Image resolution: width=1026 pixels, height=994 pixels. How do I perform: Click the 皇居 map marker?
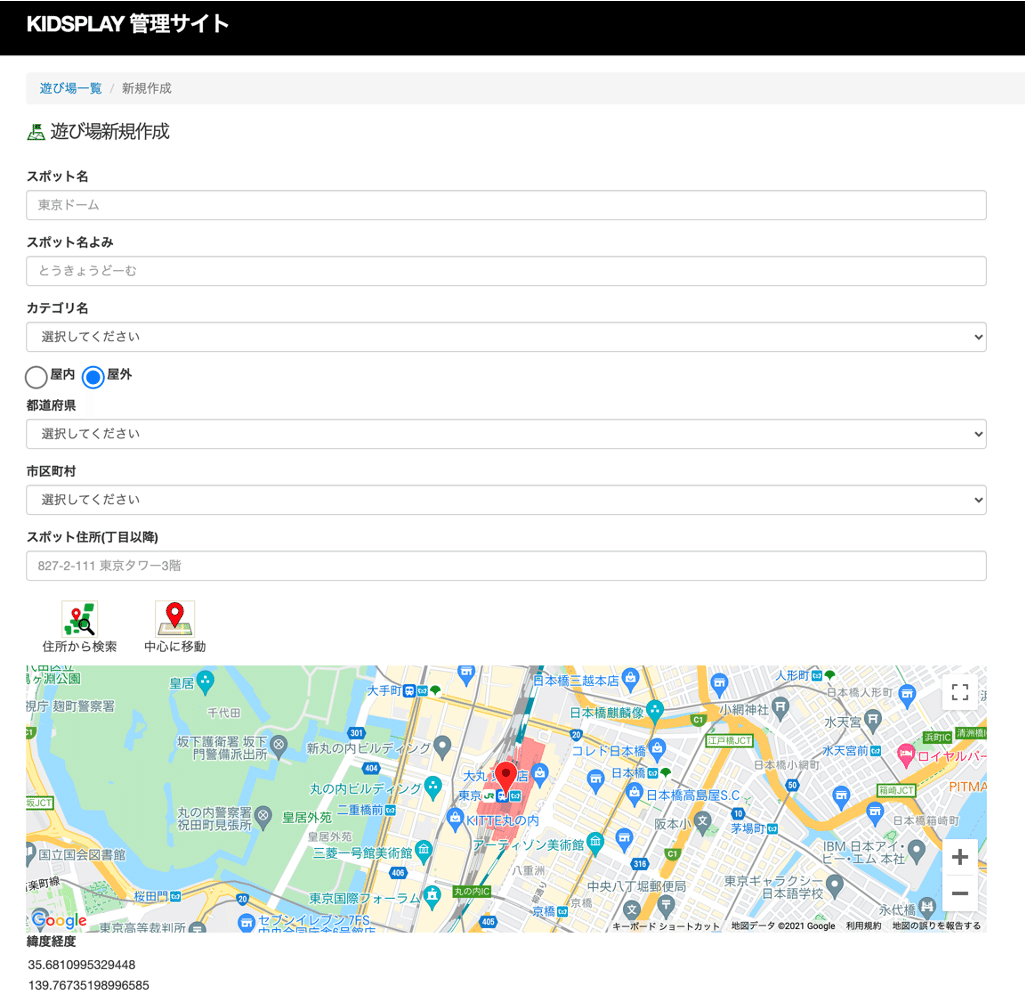[x=205, y=682]
